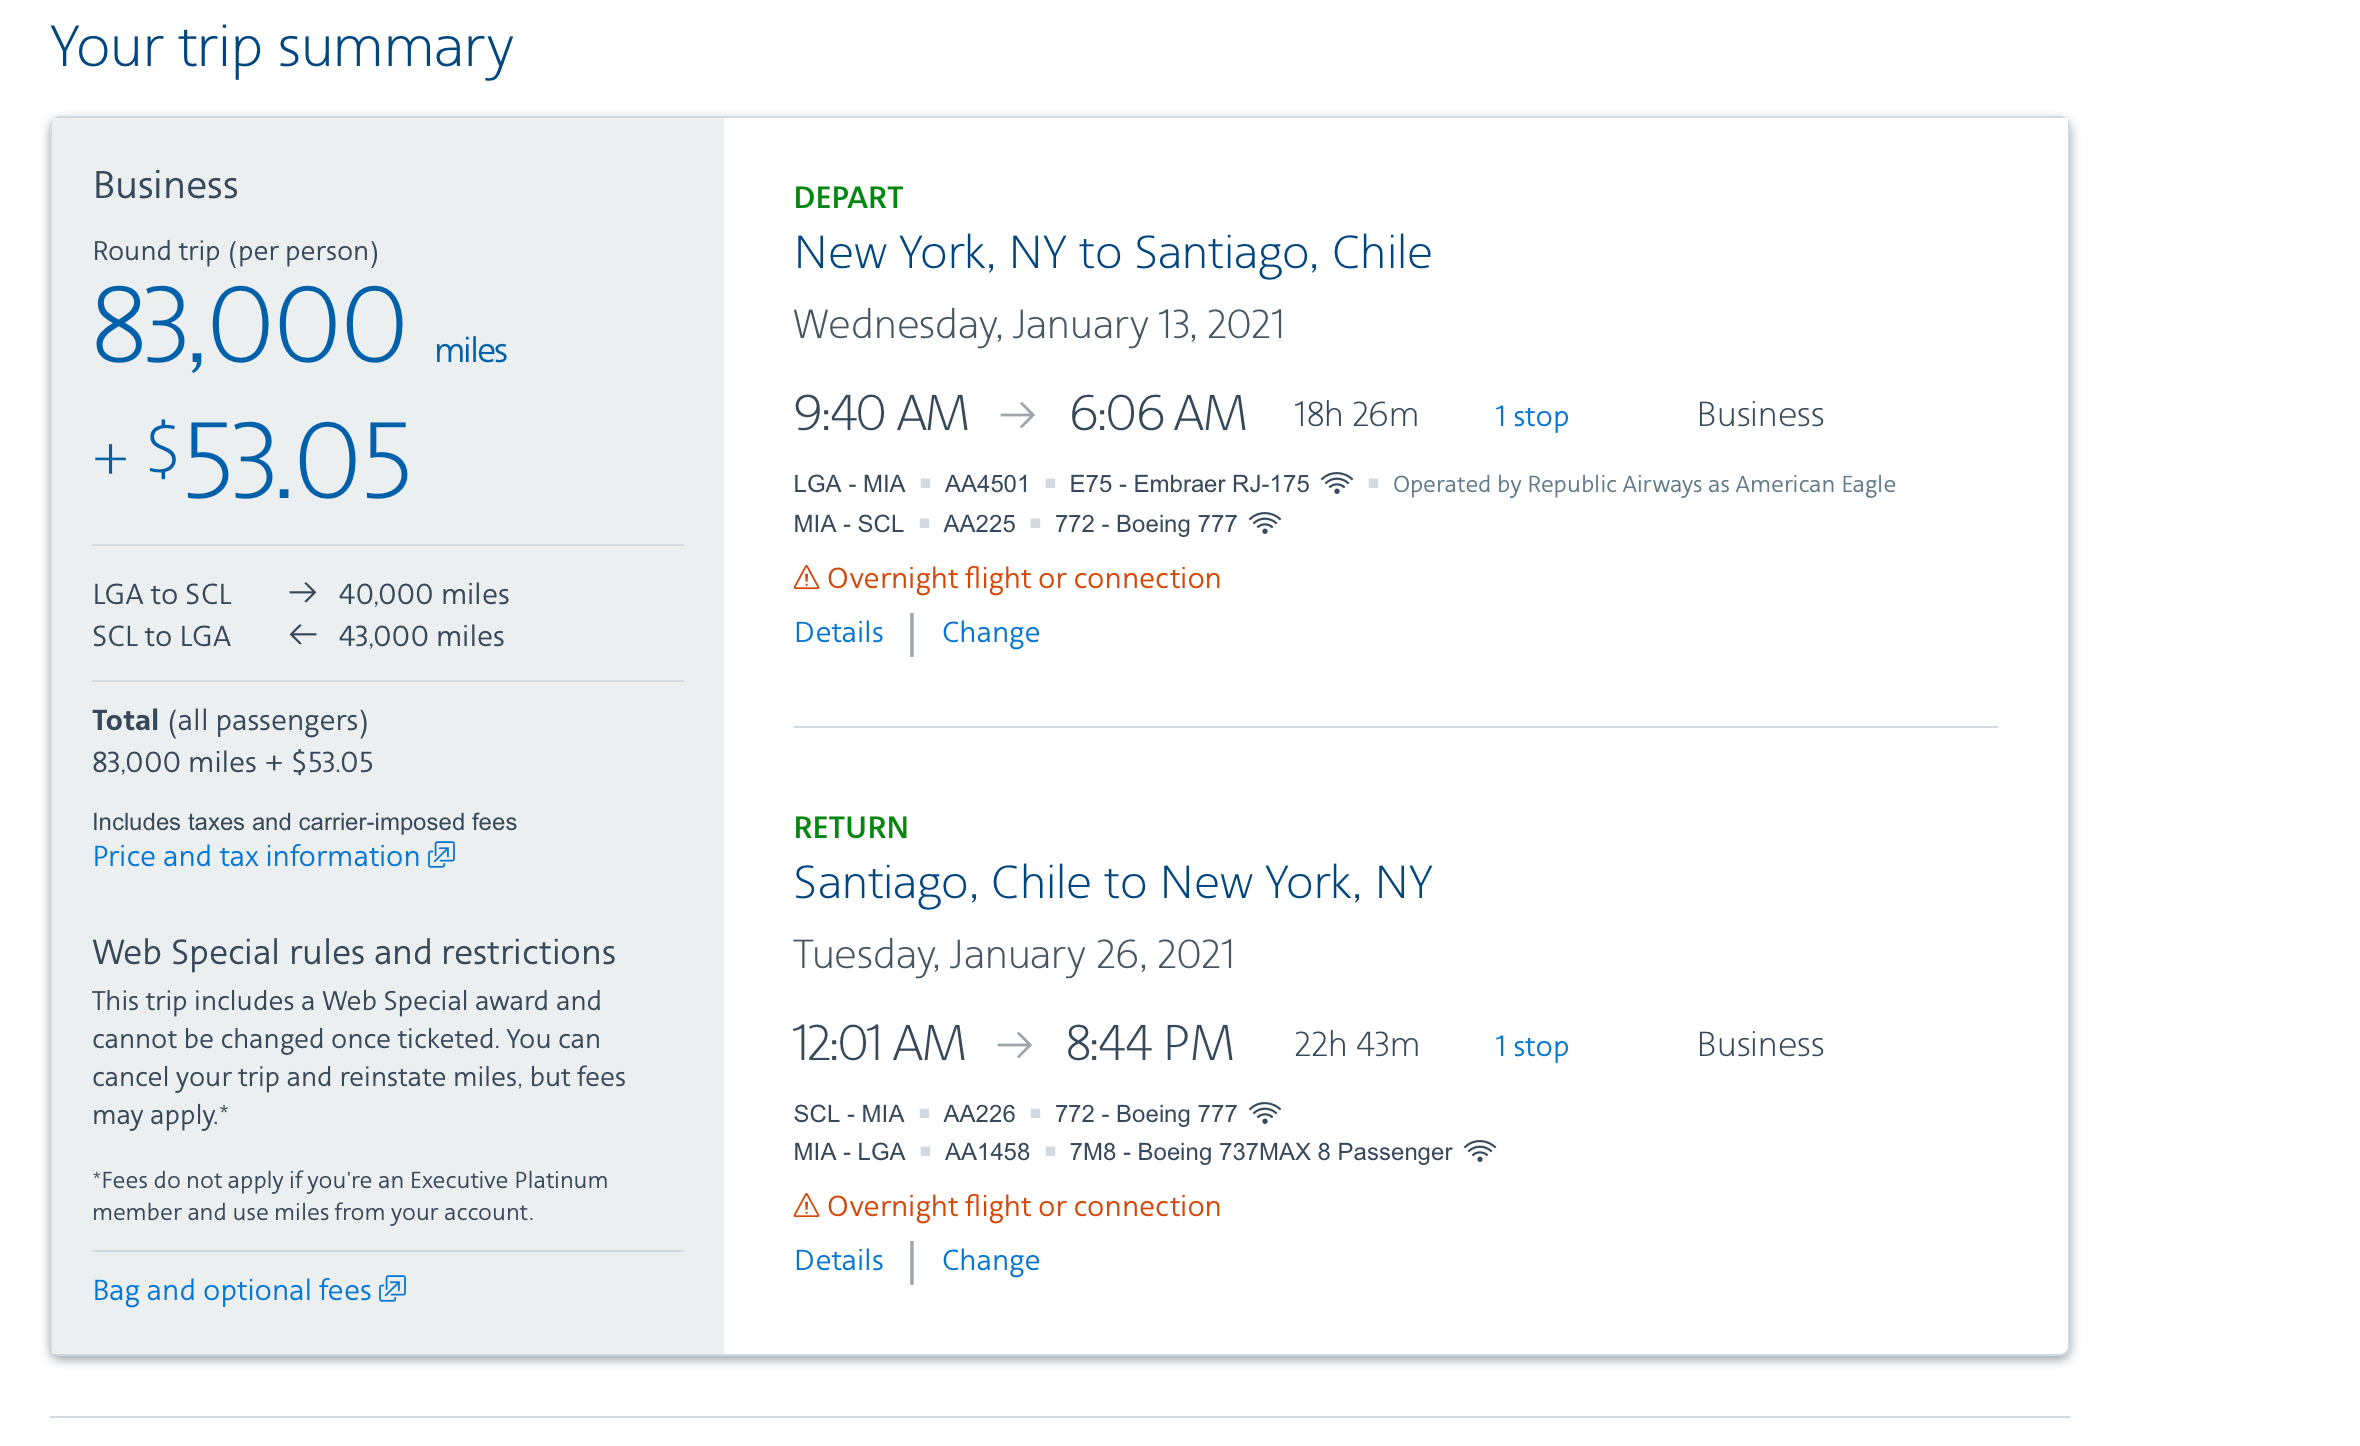The height and width of the screenshot is (1446, 2360).
Task: Open Details for the departing flight
Action: pyautogui.click(x=838, y=633)
